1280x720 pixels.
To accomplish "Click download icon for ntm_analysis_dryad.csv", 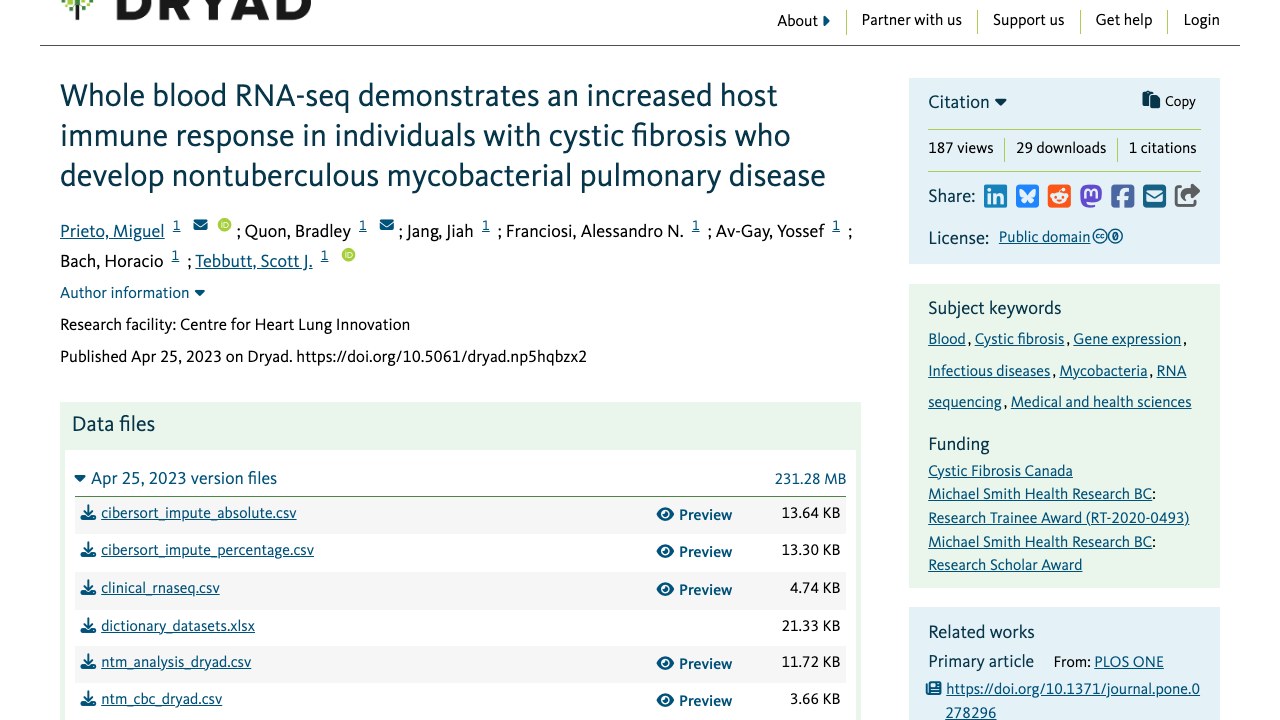I will [x=89, y=663].
